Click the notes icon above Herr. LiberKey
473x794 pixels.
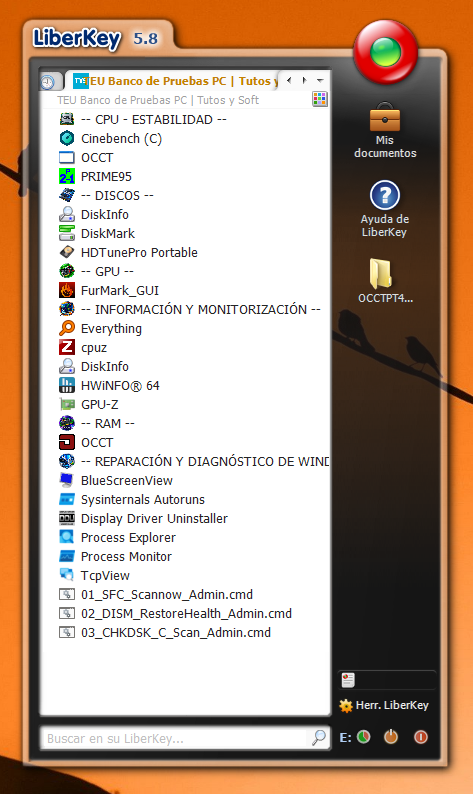click(x=348, y=680)
